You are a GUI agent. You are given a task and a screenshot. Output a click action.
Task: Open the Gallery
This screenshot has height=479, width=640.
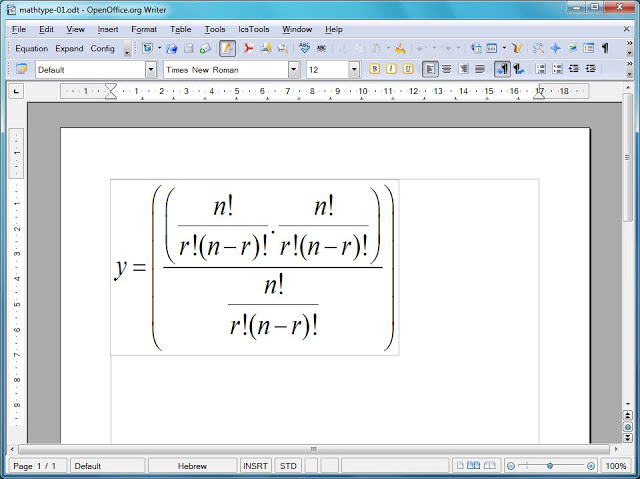click(572, 49)
